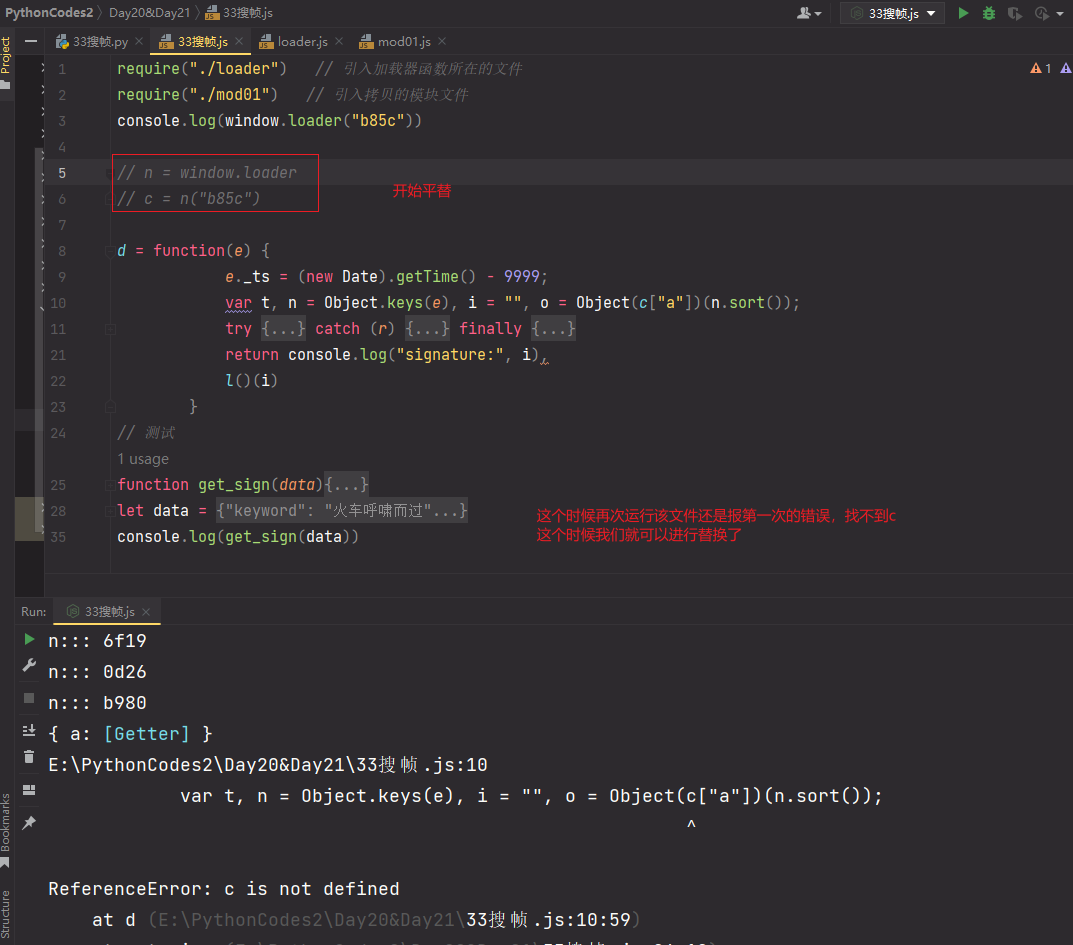1073x945 pixels.
Task: Click the console.log(window.loader("b85c")) line
Action: [x=270, y=120]
